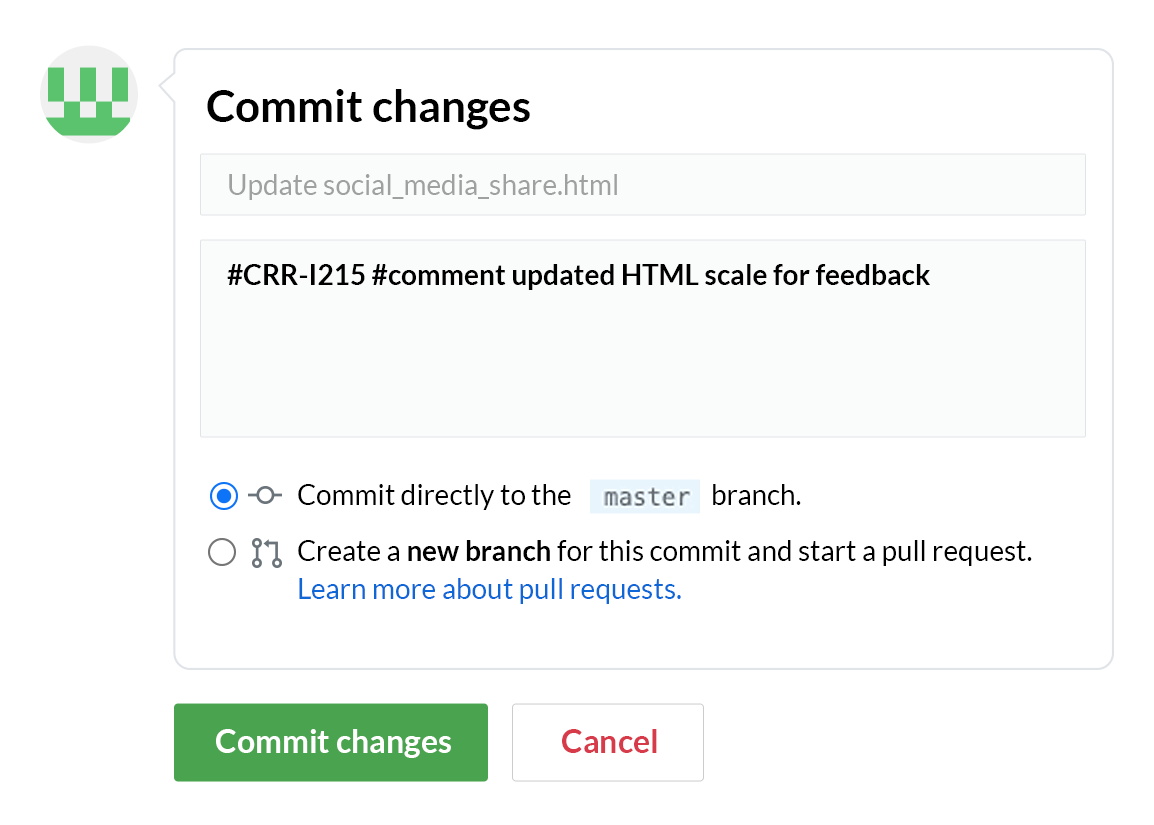The image size is (1154, 825).
Task: Click "for this commit and start a pull request" text
Action: [x=794, y=551]
